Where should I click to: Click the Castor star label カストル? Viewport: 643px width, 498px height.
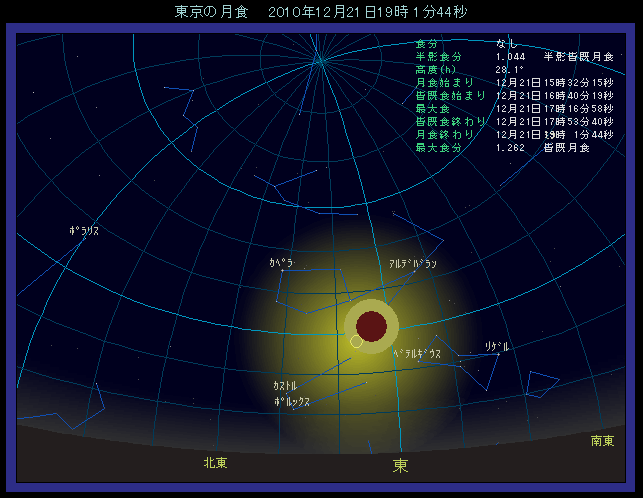tap(285, 386)
